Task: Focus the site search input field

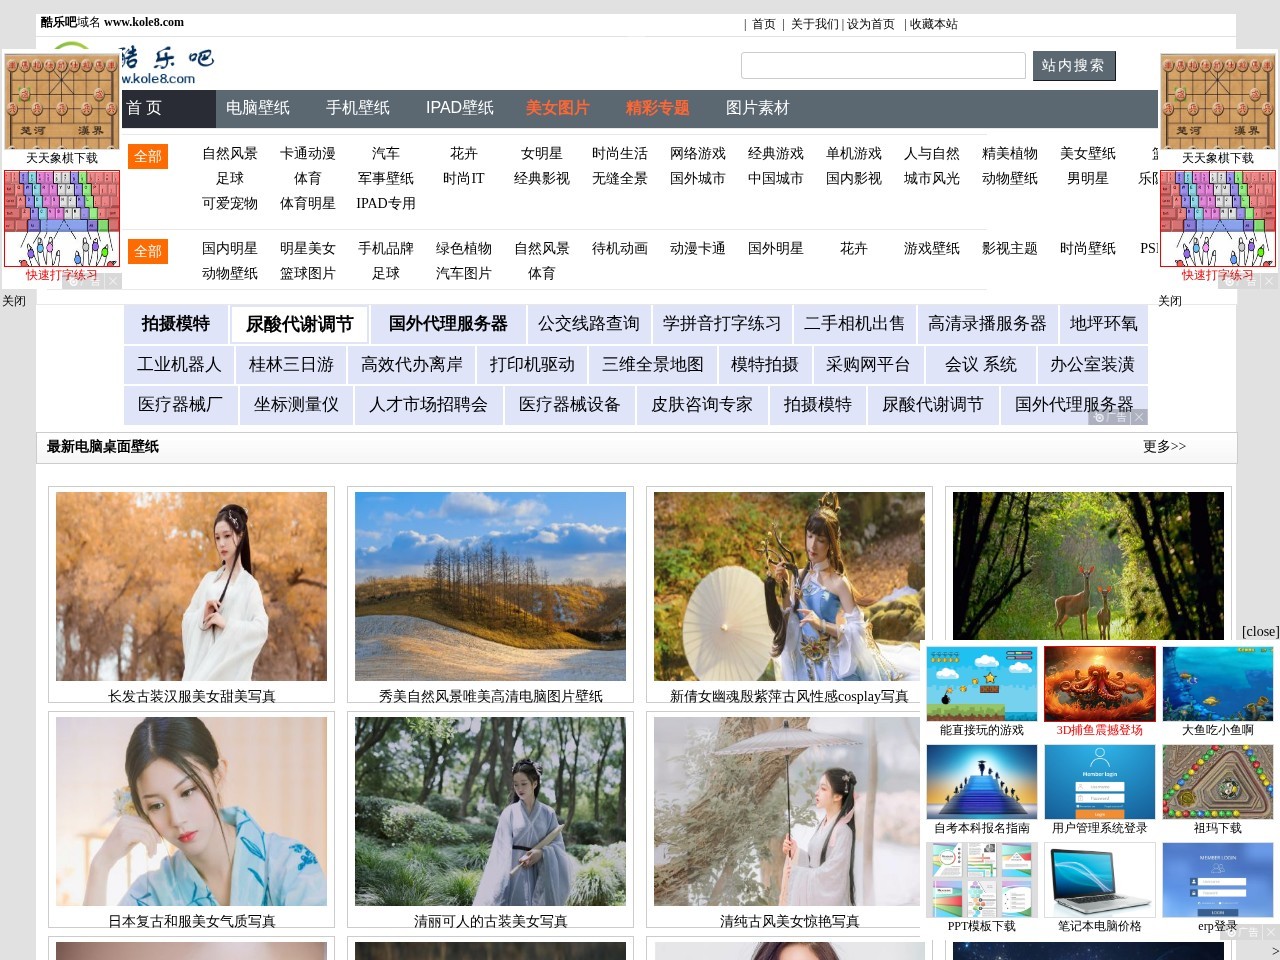Action: [x=882, y=66]
